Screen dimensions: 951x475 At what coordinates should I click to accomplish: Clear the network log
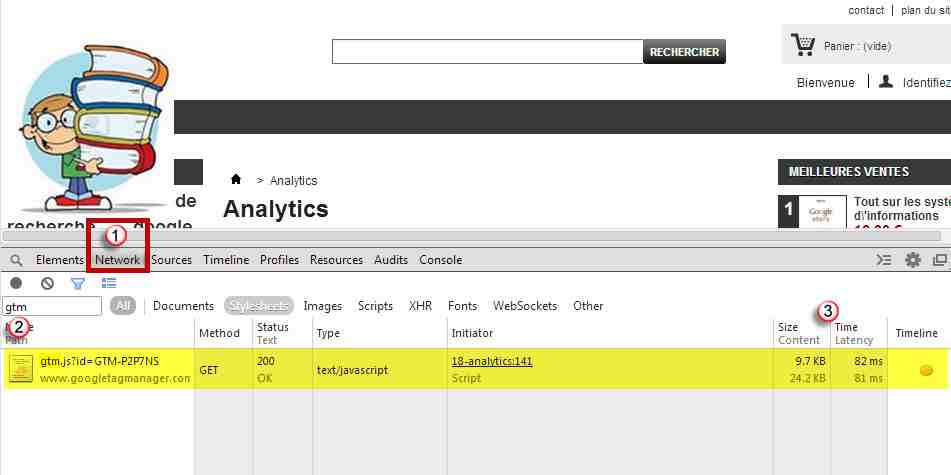point(47,283)
